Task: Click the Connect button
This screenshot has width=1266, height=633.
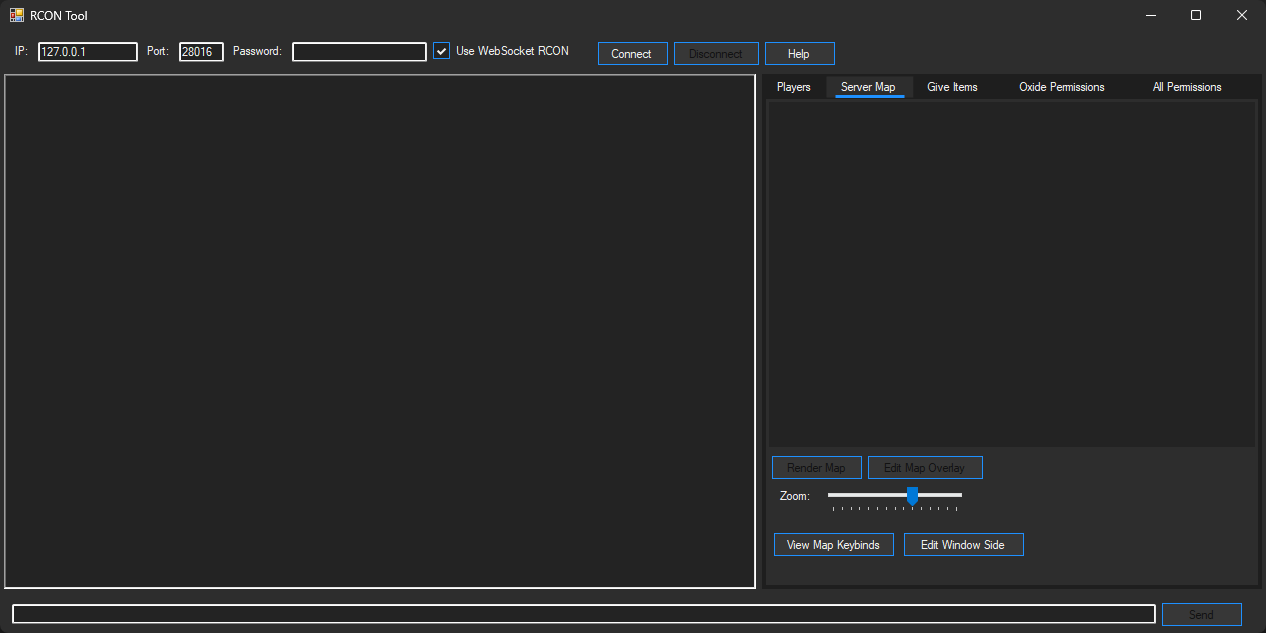Action: click(632, 53)
